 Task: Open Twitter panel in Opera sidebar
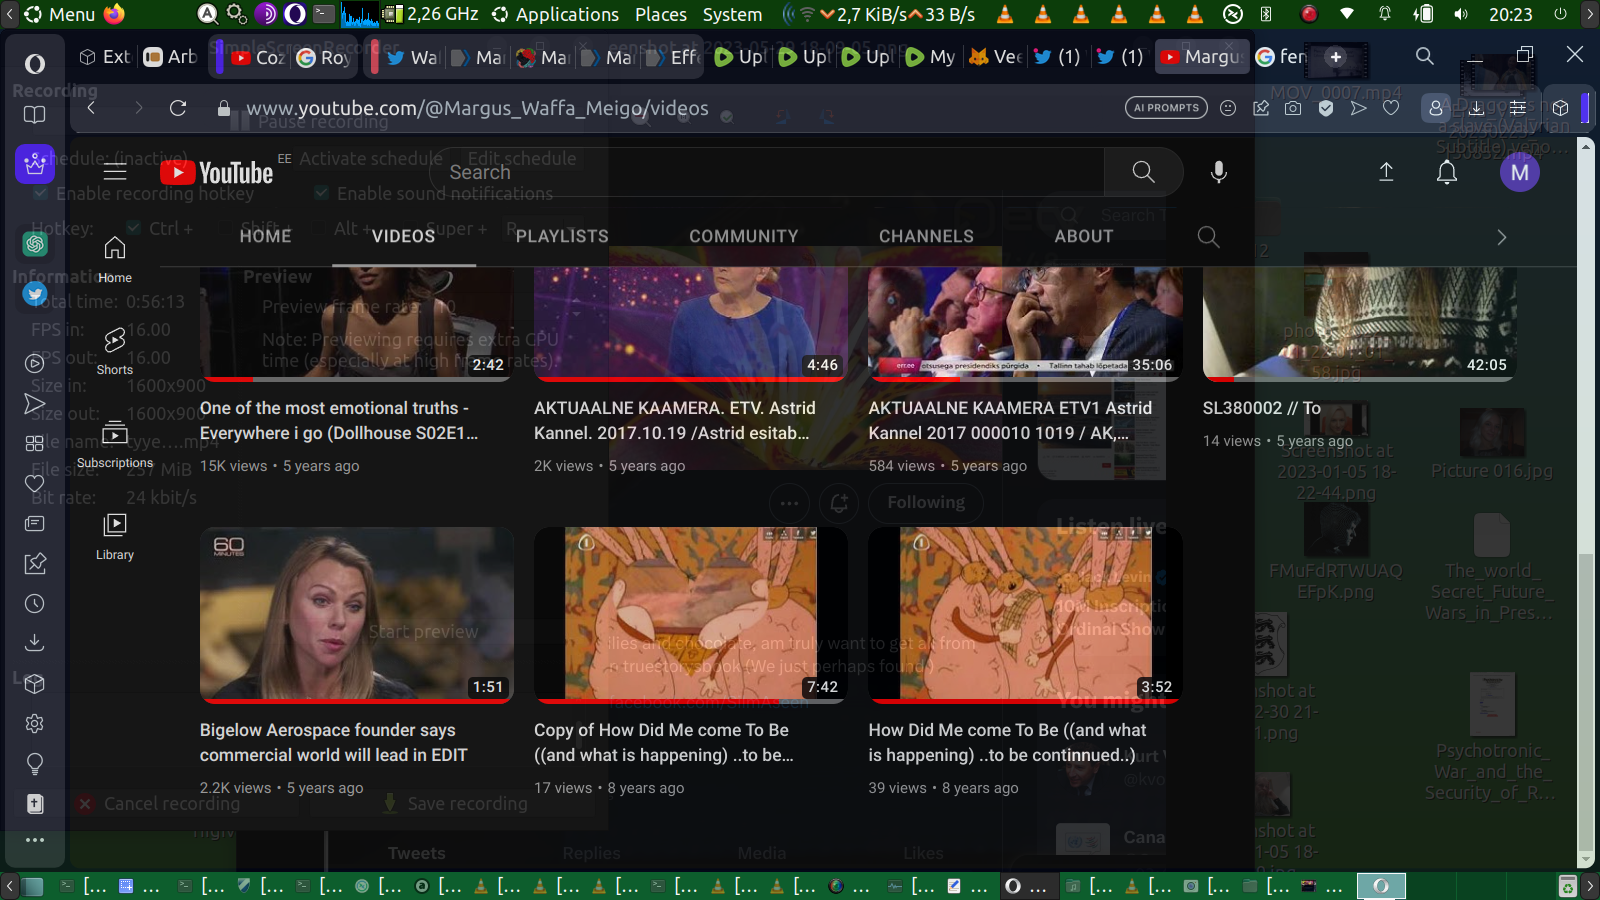[x=35, y=294]
